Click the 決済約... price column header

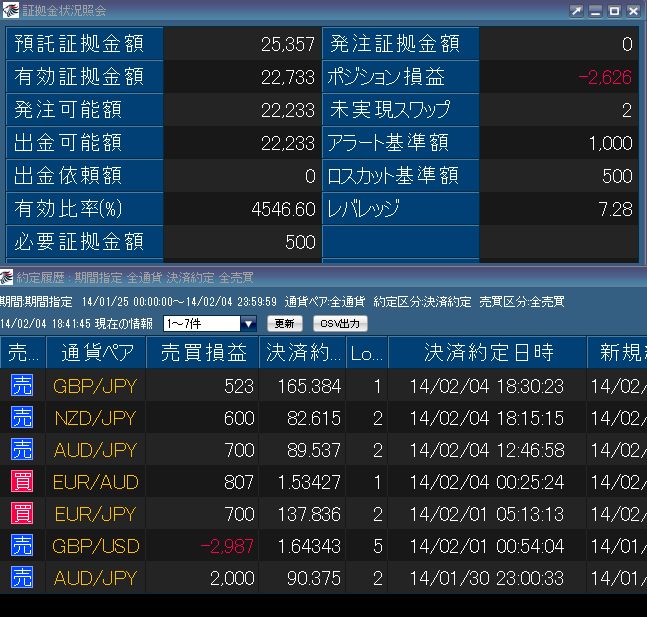pos(303,352)
